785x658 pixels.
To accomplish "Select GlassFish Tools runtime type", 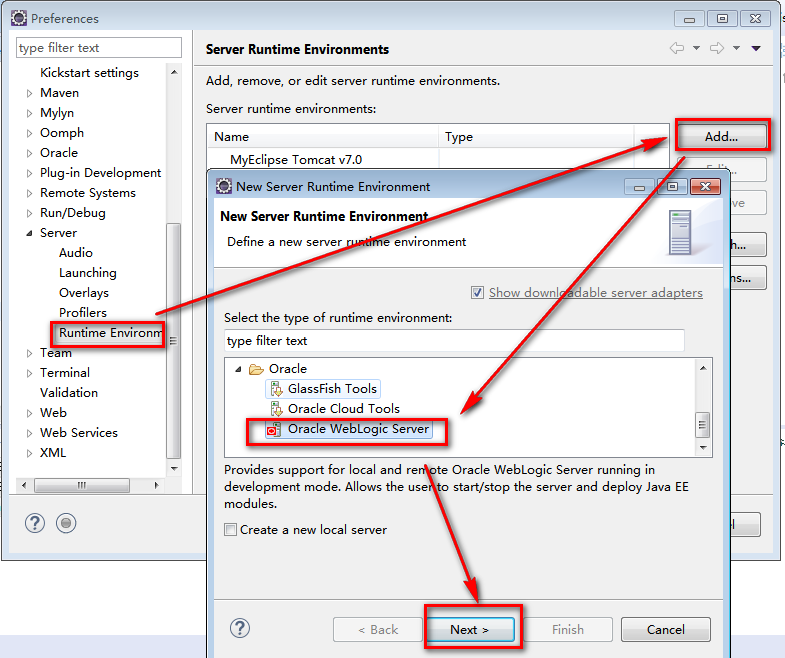I will [x=332, y=389].
